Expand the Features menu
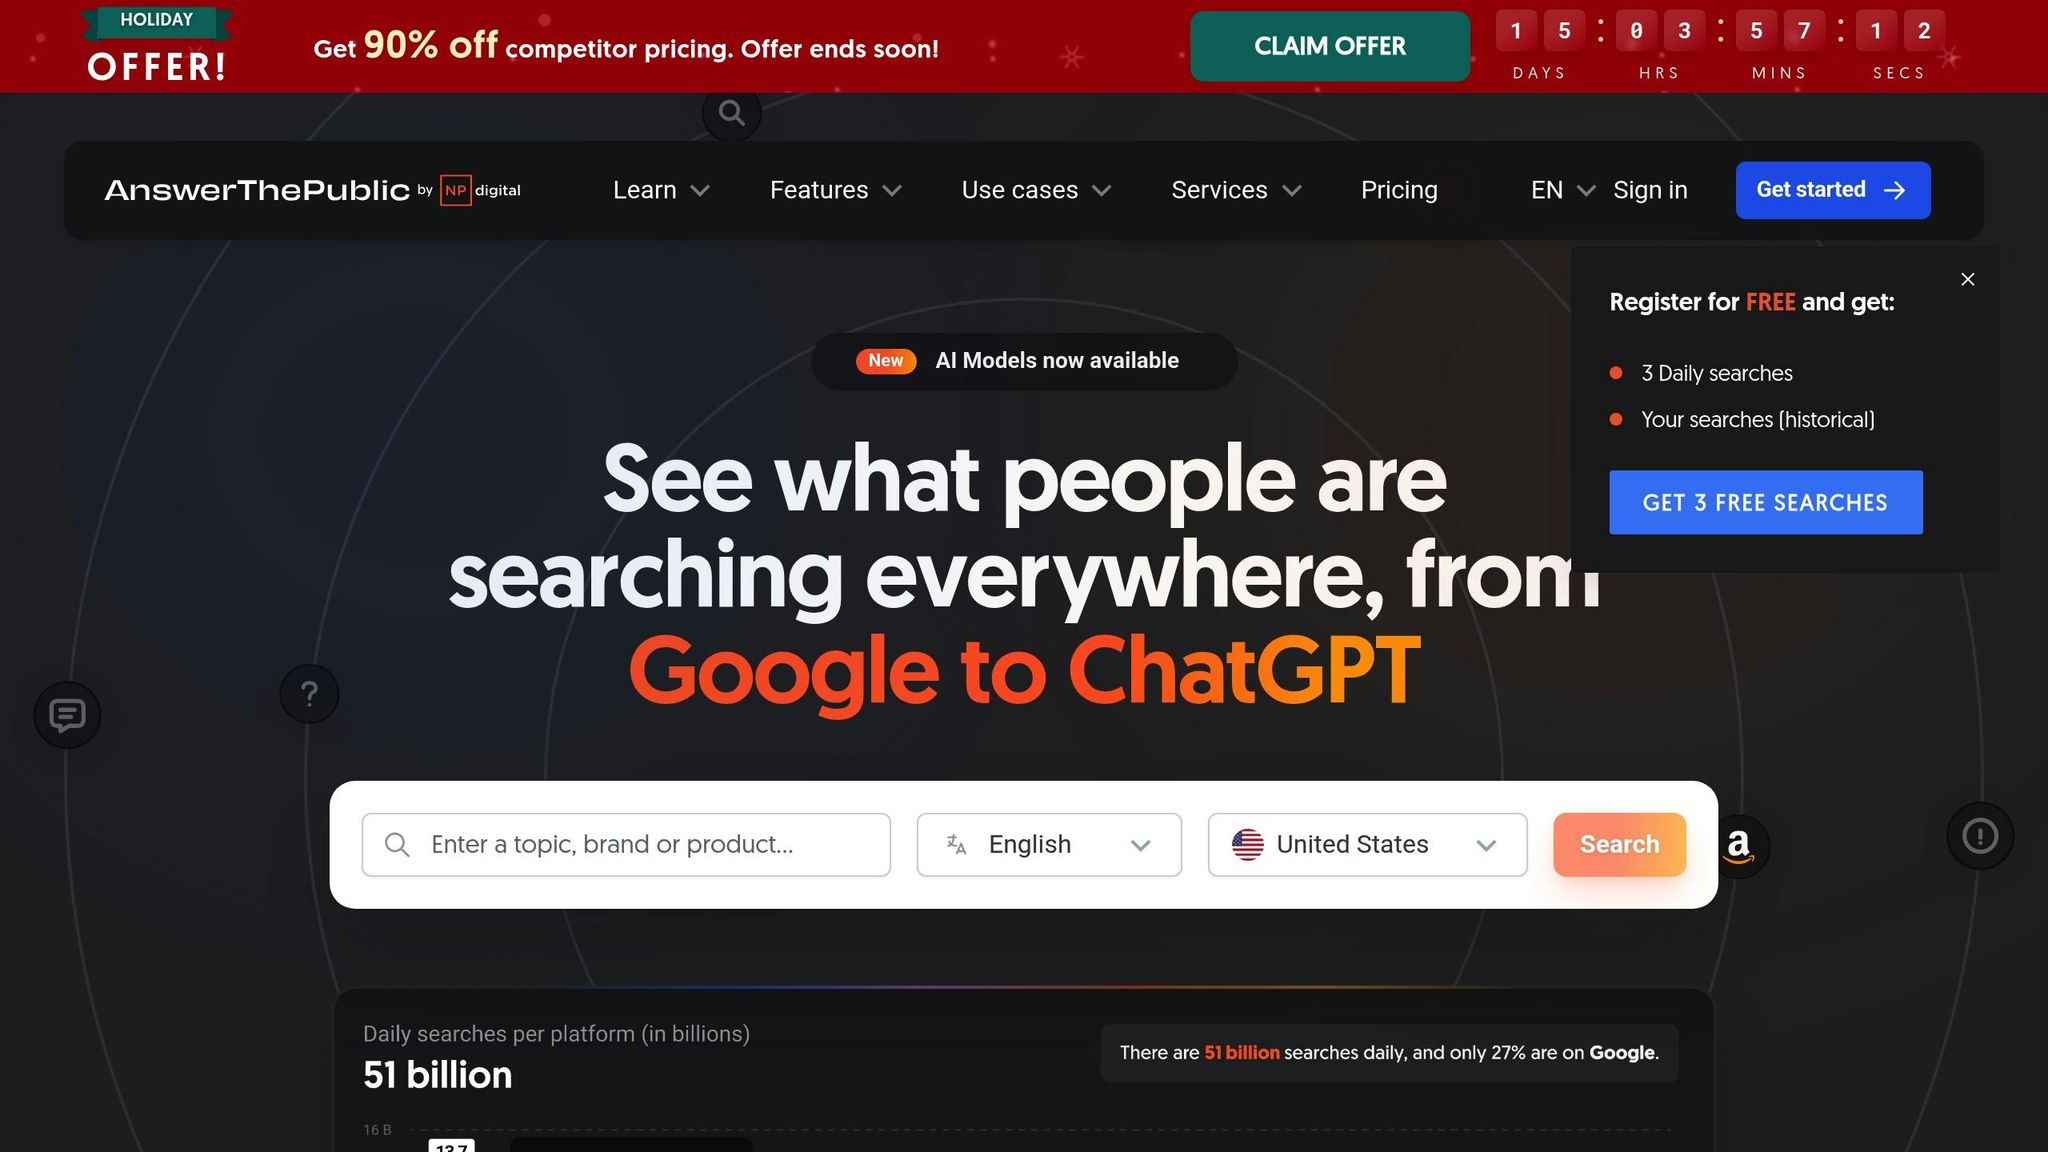 (836, 190)
